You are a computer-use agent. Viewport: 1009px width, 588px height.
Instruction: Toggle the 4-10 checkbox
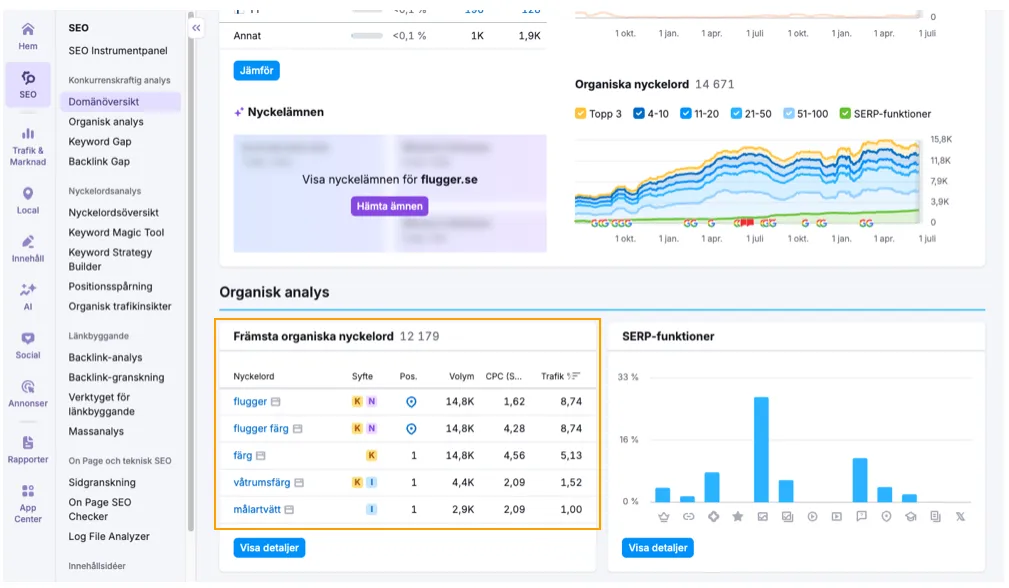(638, 114)
